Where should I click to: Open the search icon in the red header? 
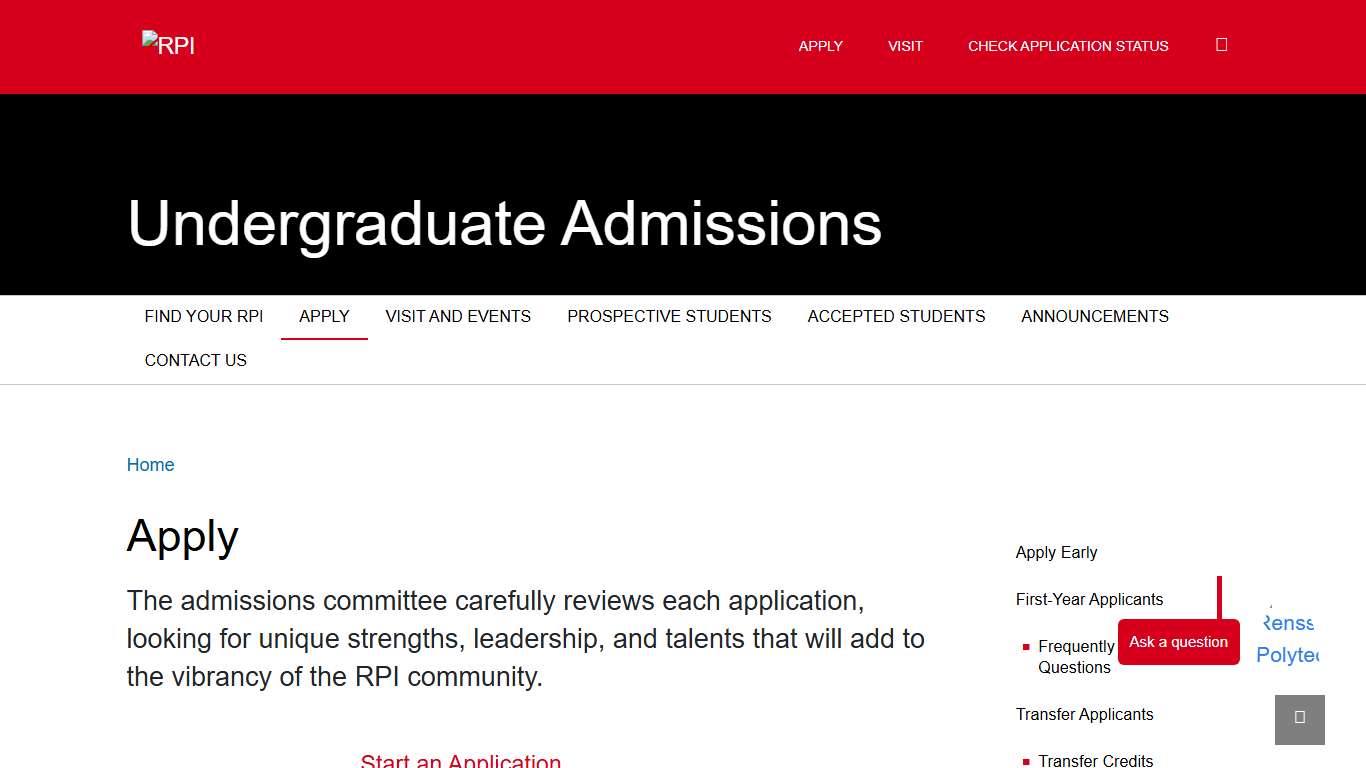pos(1221,45)
